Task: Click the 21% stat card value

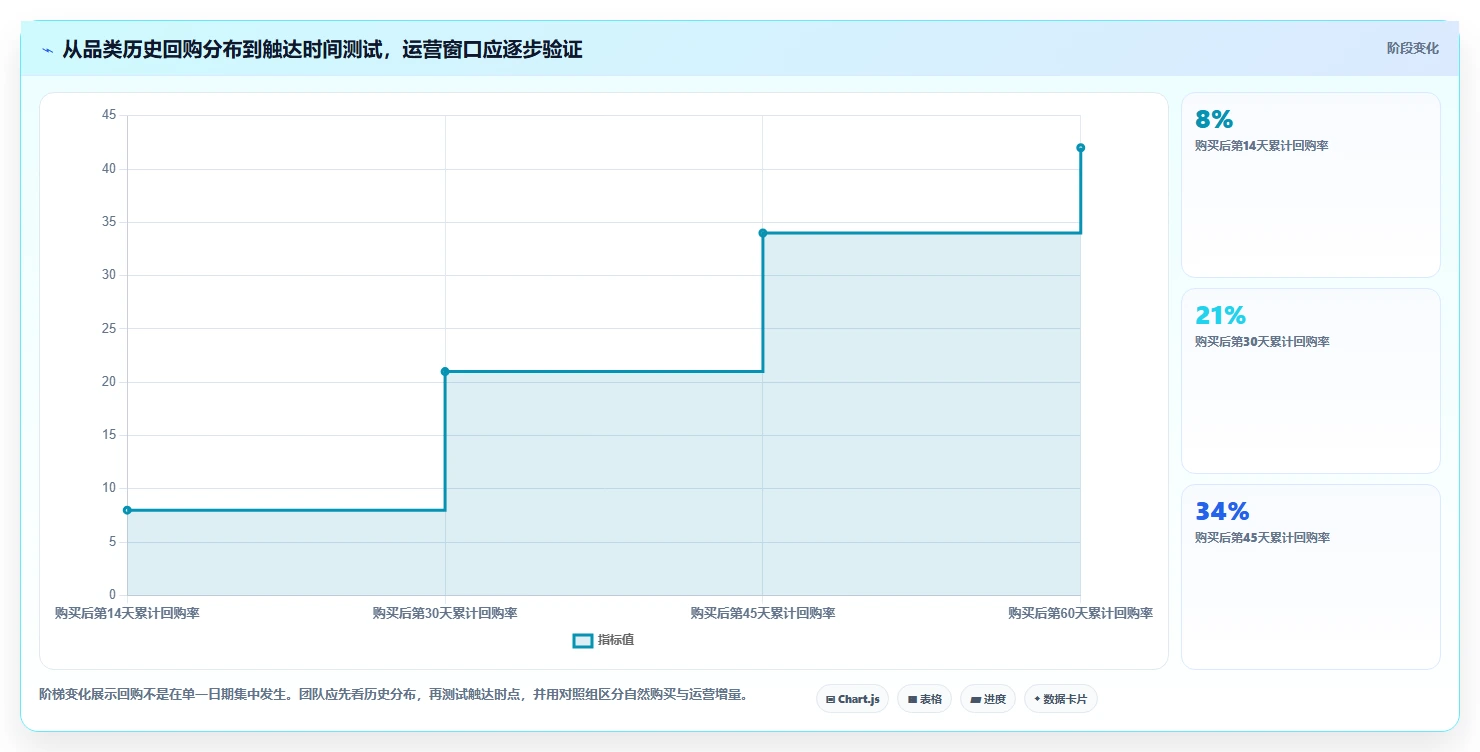Action: click(1220, 315)
